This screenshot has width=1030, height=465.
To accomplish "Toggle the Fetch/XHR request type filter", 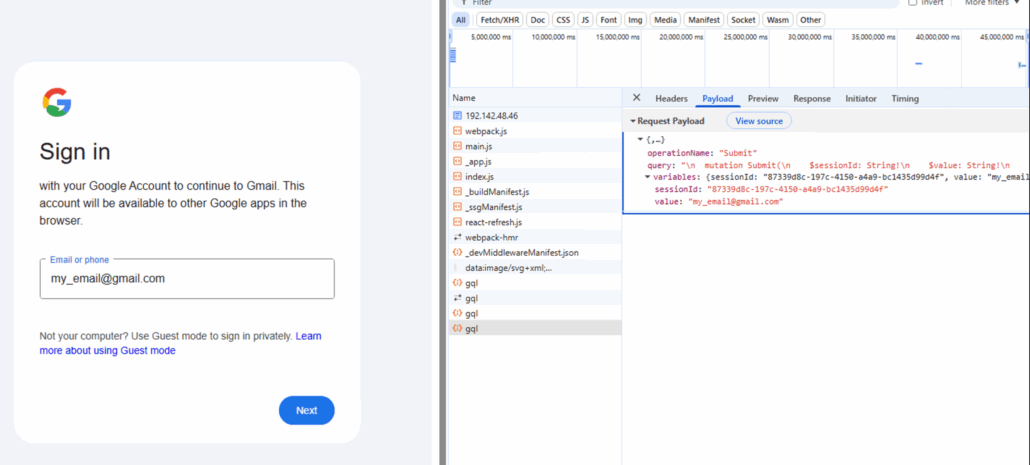I will 497,20.
